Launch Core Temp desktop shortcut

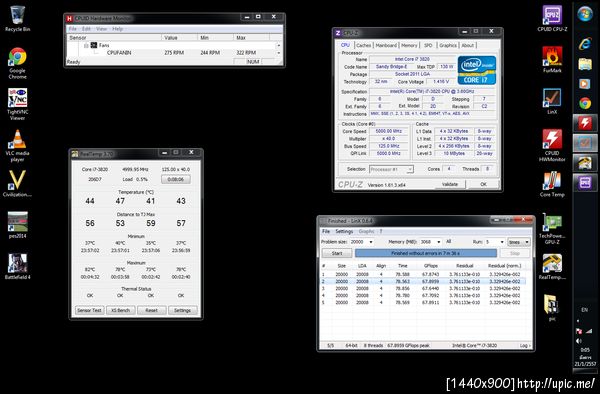552,184
